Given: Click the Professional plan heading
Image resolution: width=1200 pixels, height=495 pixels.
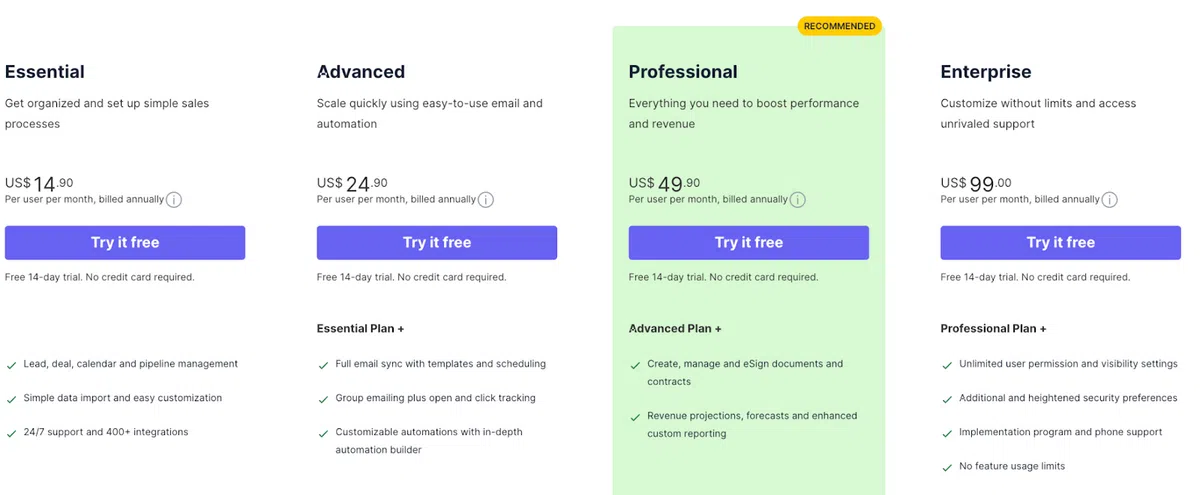Looking at the screenshot, I should pyautogui.click(x=683, y=72).
